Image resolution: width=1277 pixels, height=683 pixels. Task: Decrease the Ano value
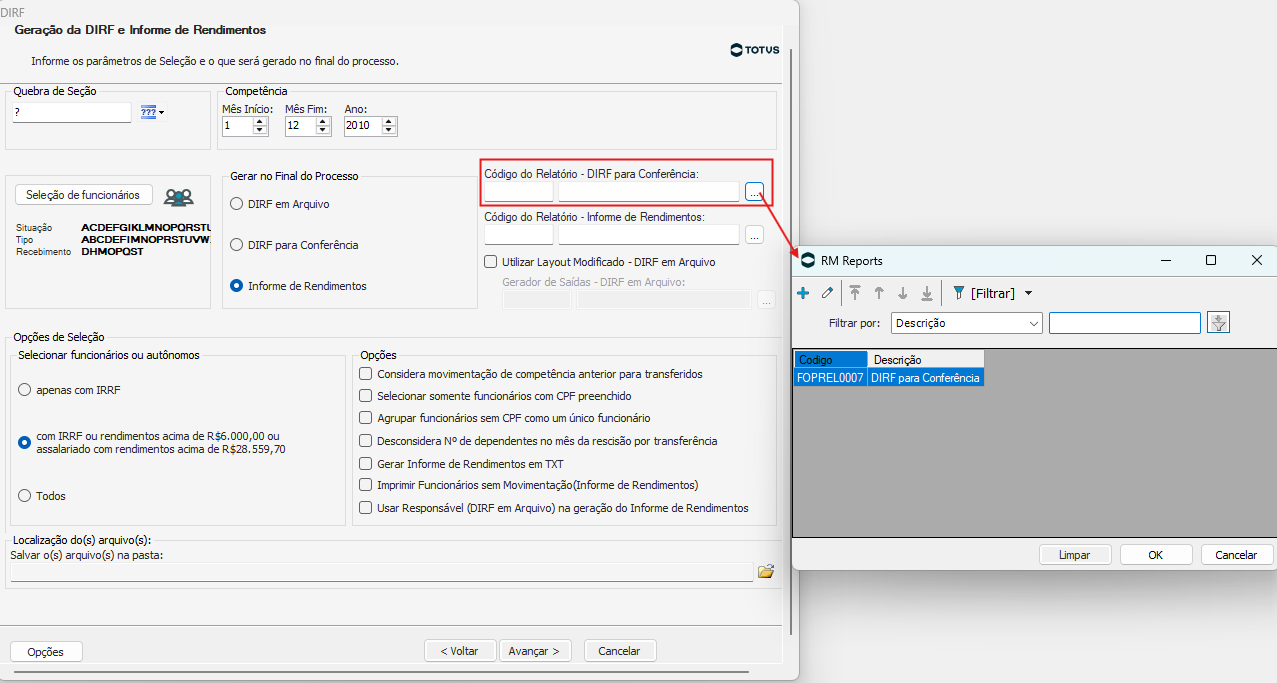coord(389,130)
